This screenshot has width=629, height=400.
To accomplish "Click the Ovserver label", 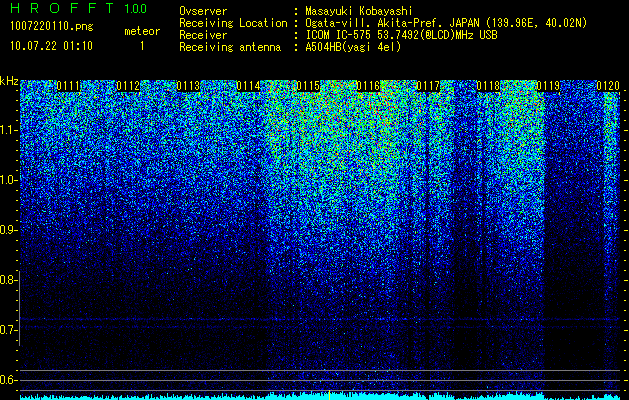I will coord(203,12).
